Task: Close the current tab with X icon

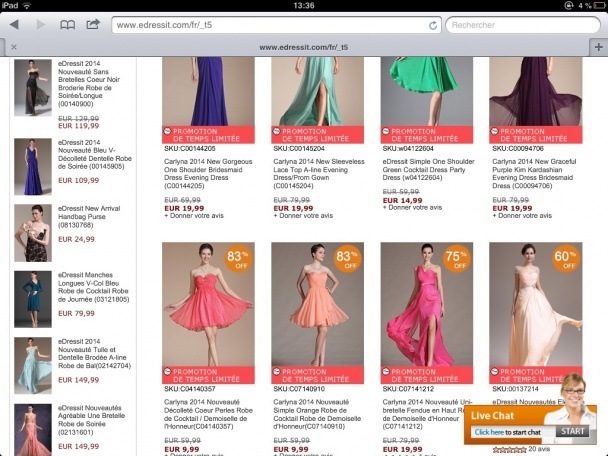Action: [12, 47]
